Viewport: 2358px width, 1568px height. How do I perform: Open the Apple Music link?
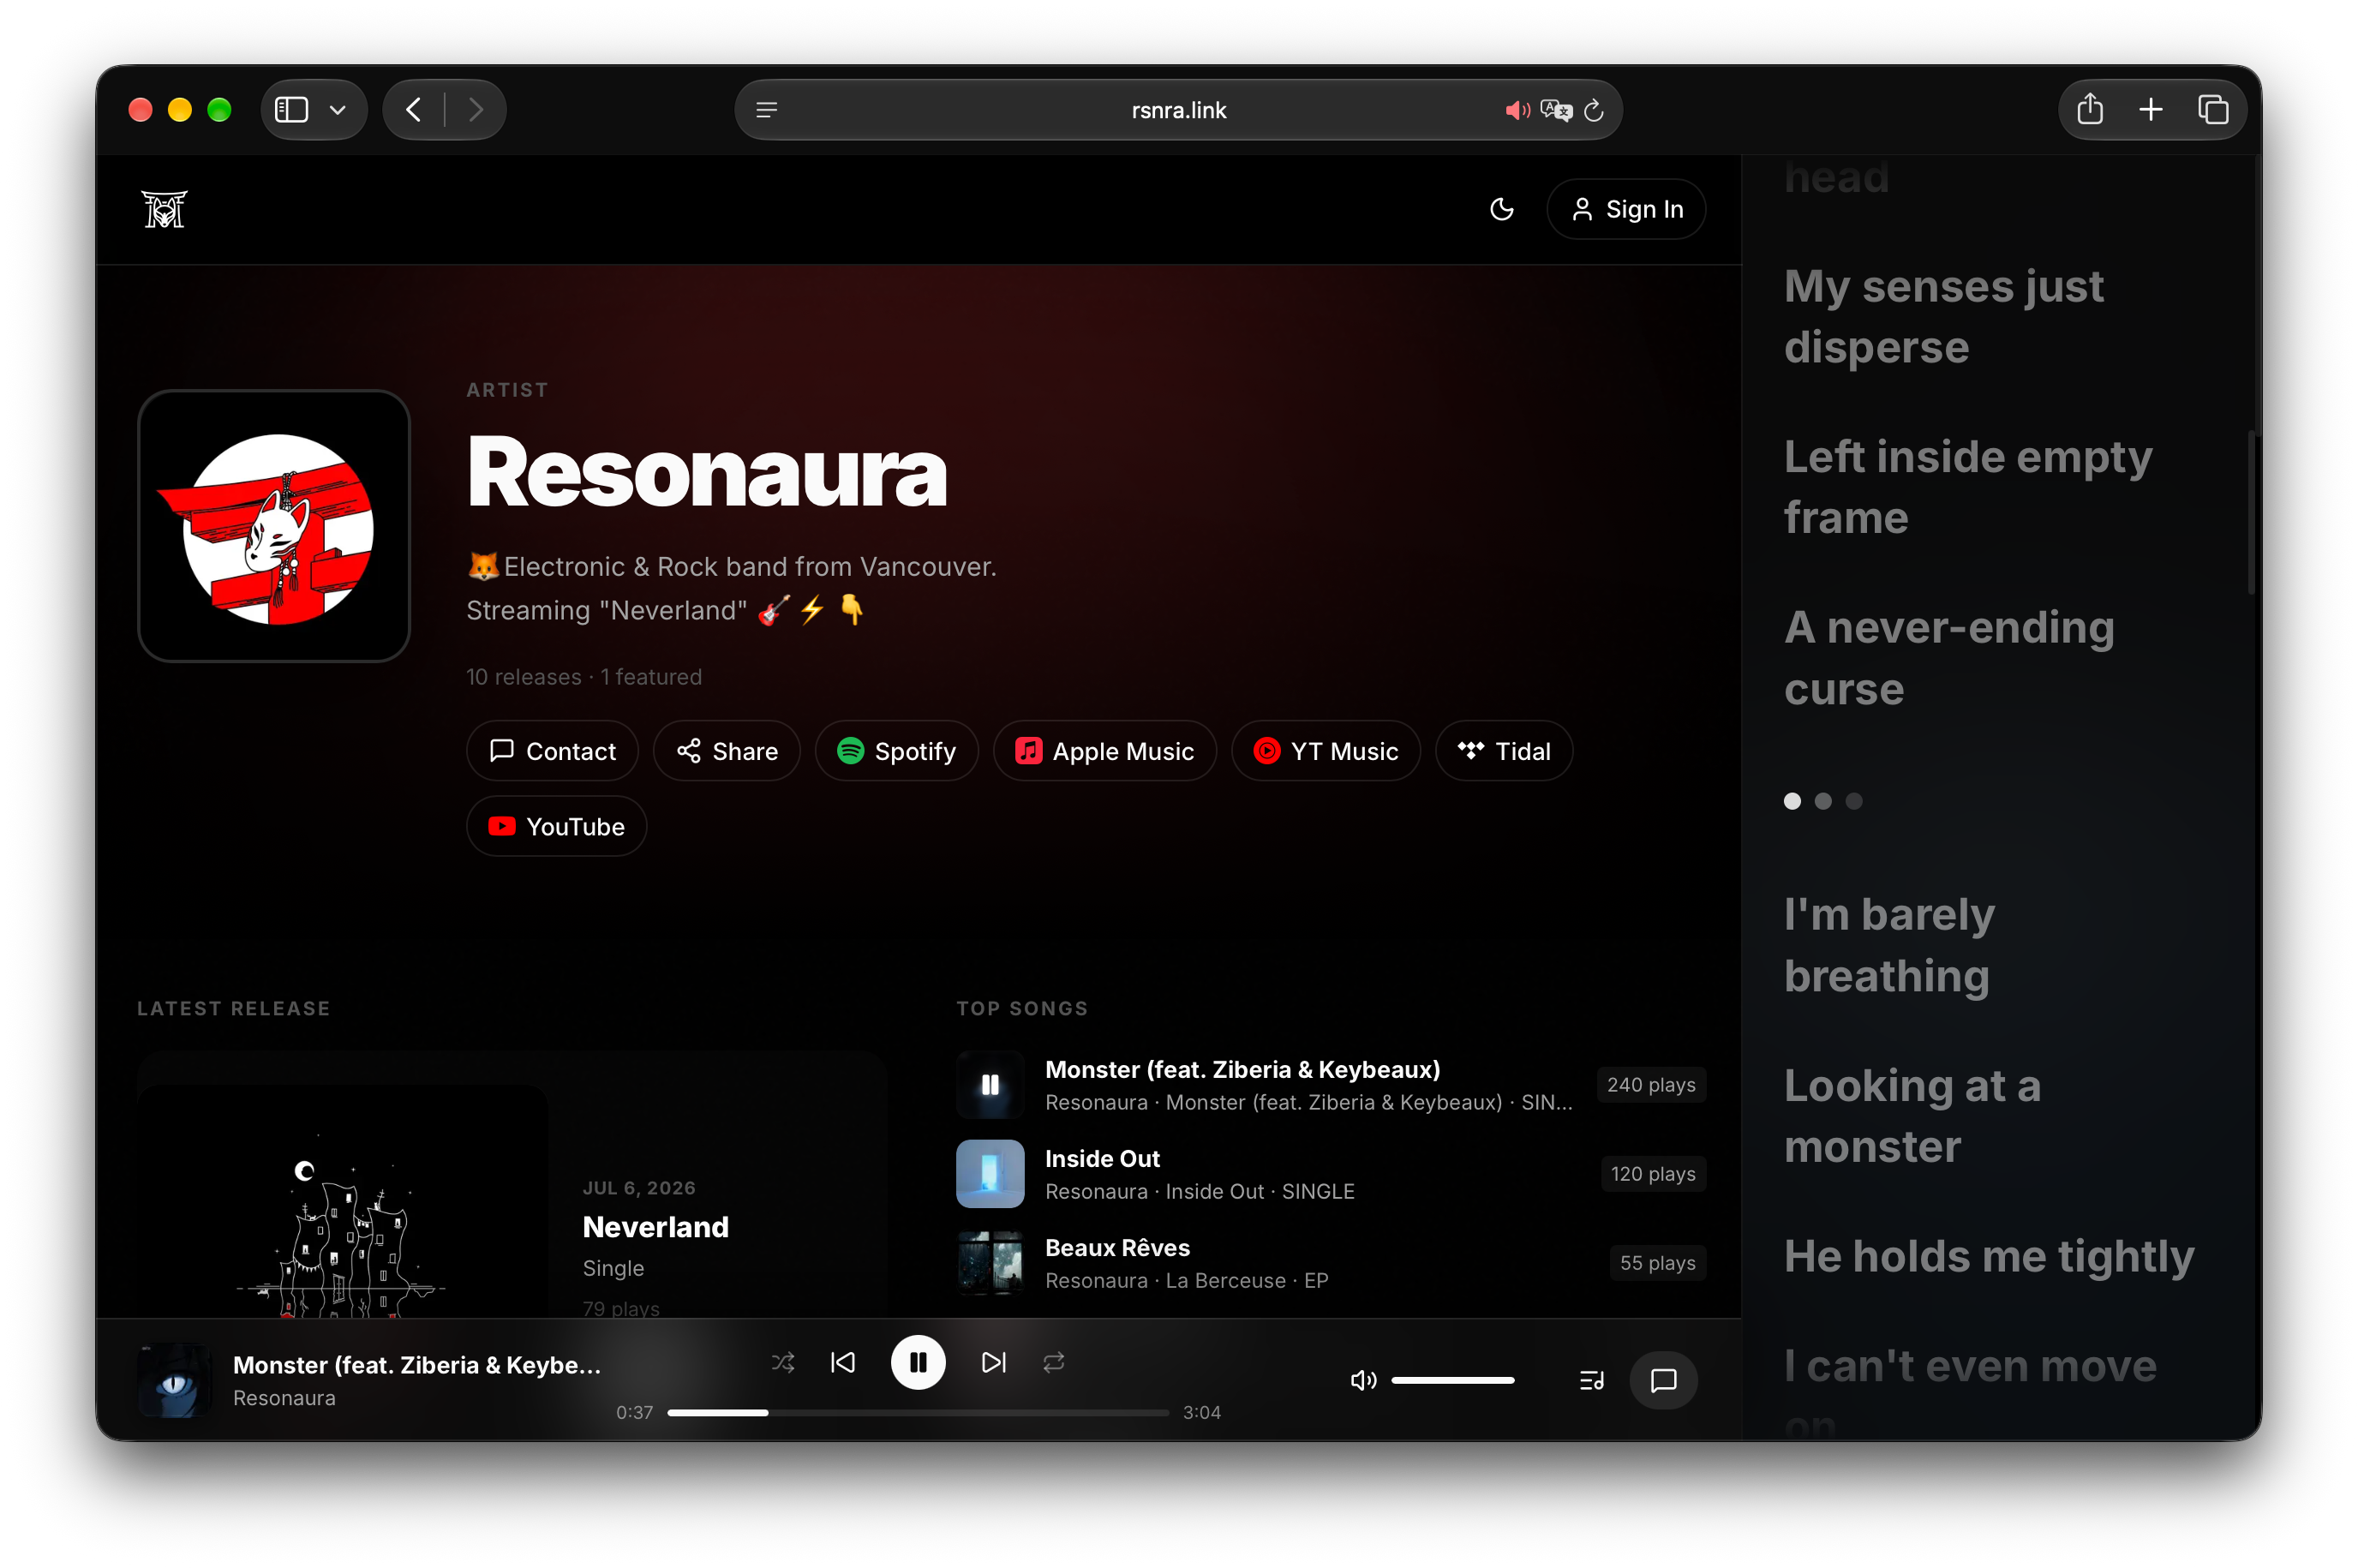coord(1105,751)
